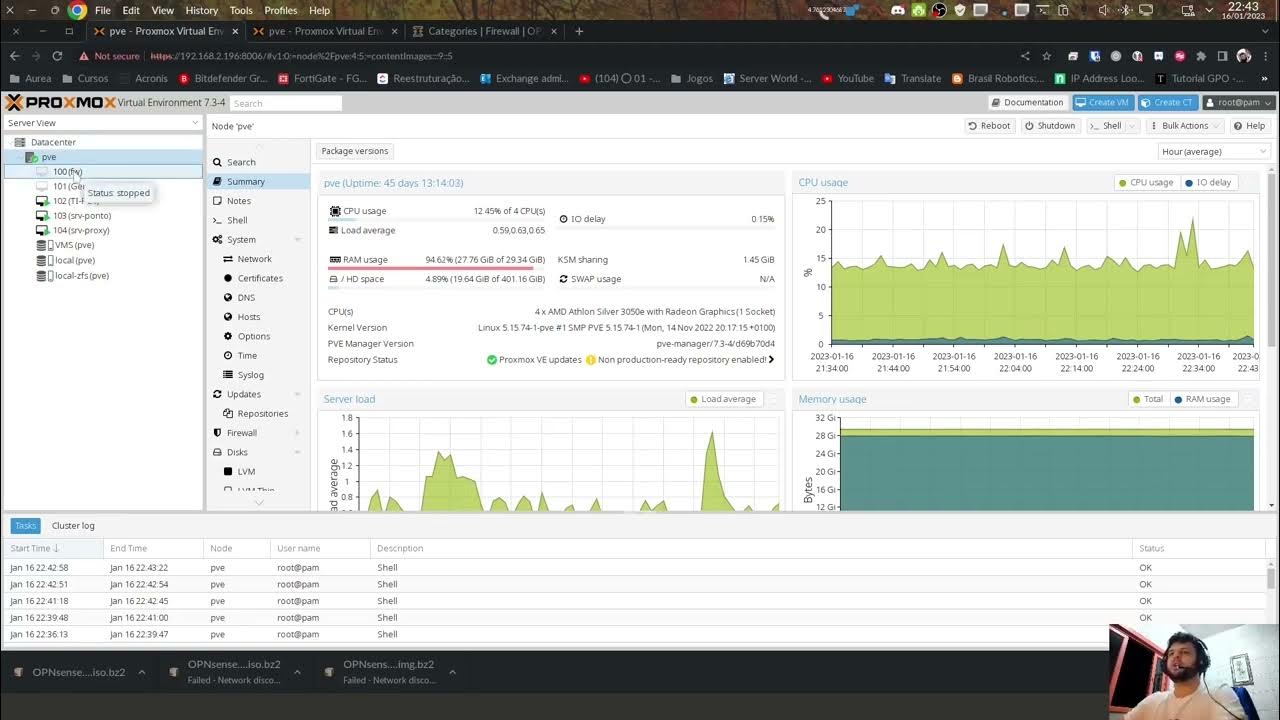
Task: Collapse the Disks section in the node menu
Action: pos(297,452)
